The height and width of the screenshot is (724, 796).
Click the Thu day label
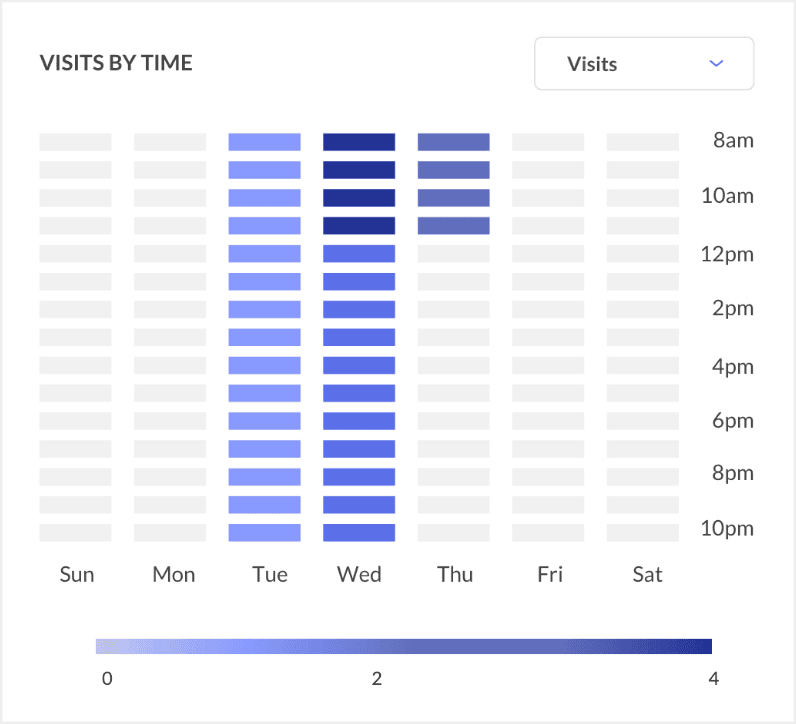(x=455, y=575)
